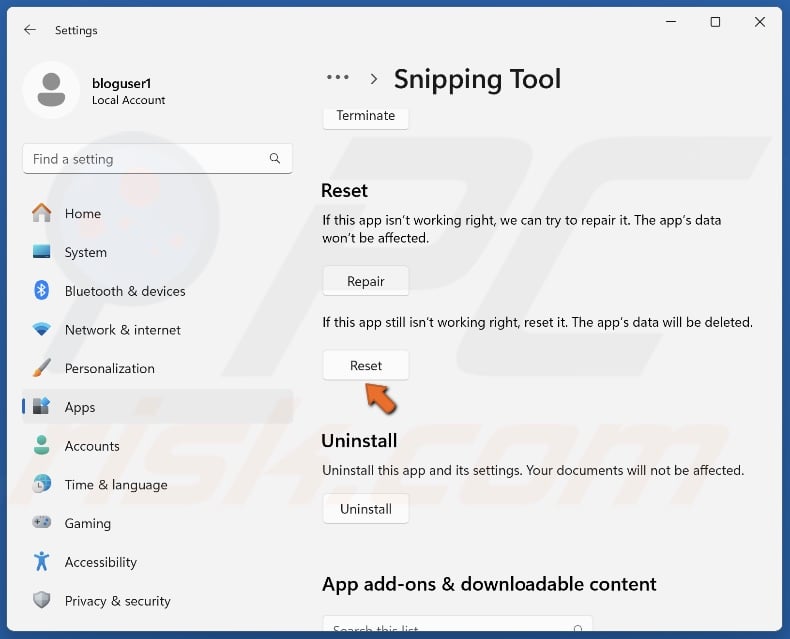This screenshot has width=790, height=639.
Task: Click the Snipping Tool page title
Action: [x=477, y=79]
